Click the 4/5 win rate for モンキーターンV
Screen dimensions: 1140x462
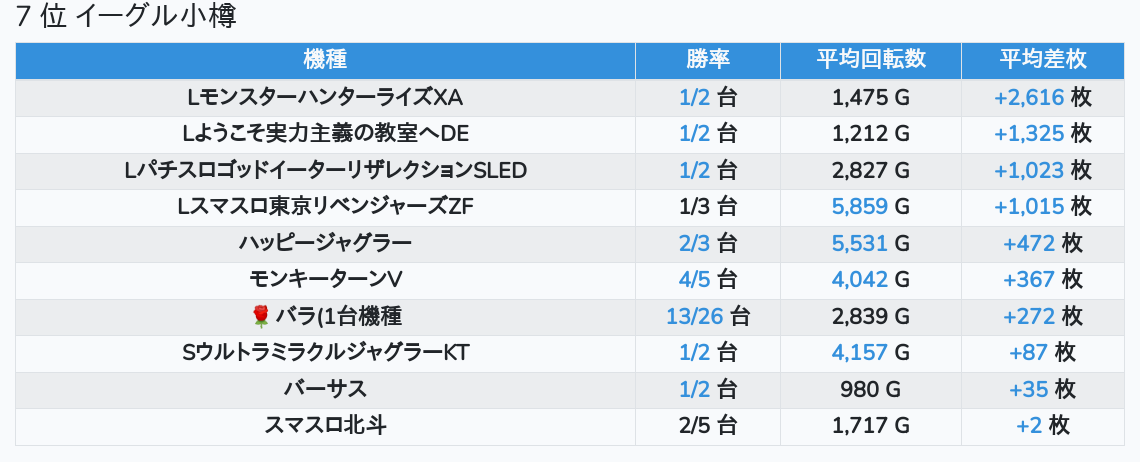[x=694, y=280]
